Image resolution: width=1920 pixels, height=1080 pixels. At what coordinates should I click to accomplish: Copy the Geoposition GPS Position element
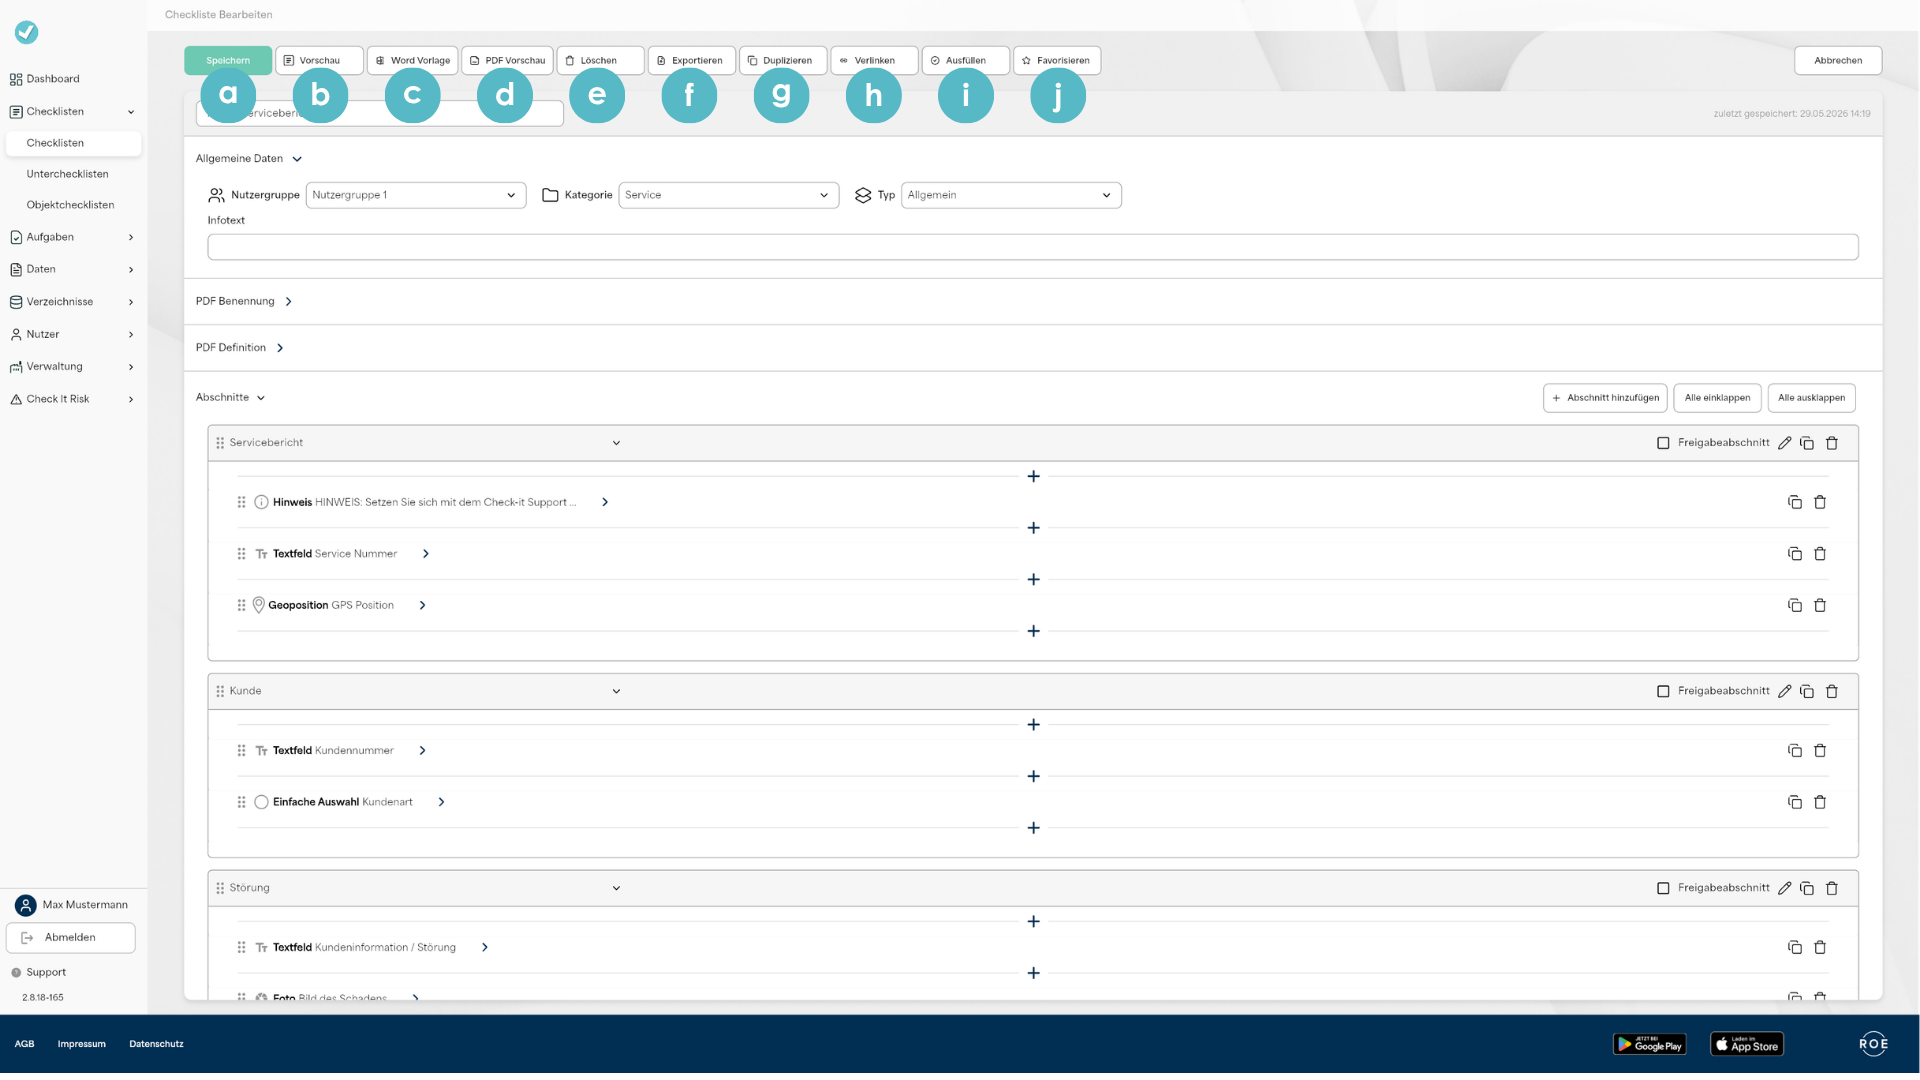(x=1795, y=605)
